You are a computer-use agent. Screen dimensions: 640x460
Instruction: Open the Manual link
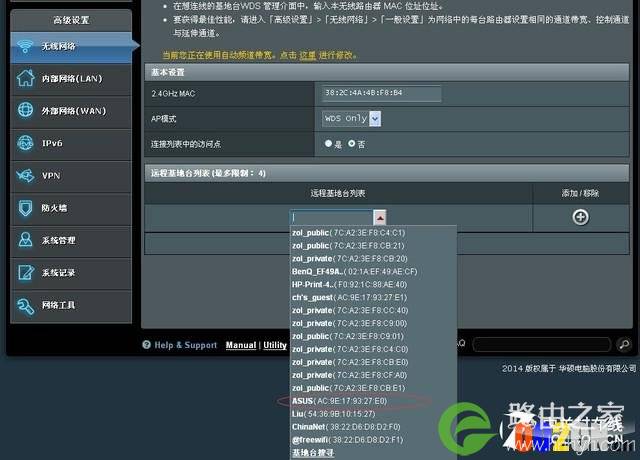click(241, 345)
